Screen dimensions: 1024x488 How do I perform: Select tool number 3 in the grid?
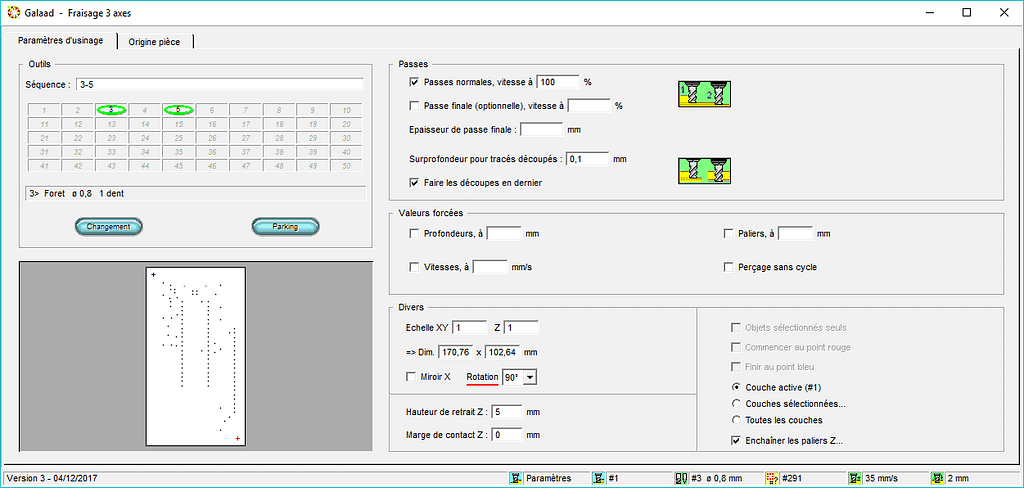(112, 110)
